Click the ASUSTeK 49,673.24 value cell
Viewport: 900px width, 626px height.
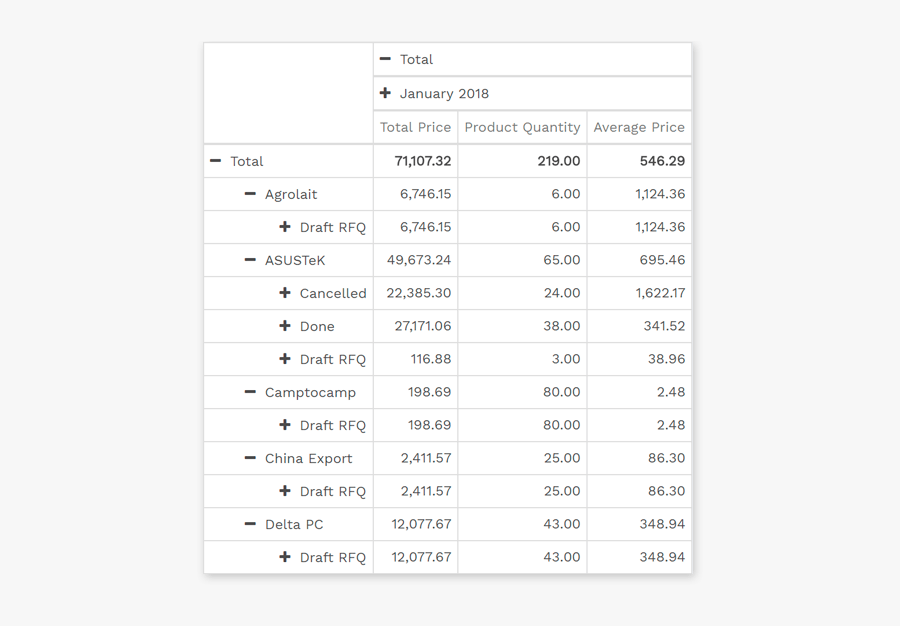pos(418,260)
